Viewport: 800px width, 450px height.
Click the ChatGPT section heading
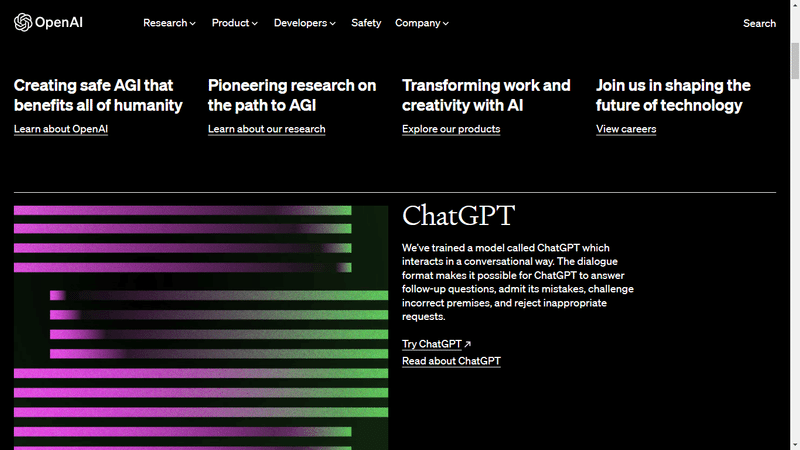[458, 215]
